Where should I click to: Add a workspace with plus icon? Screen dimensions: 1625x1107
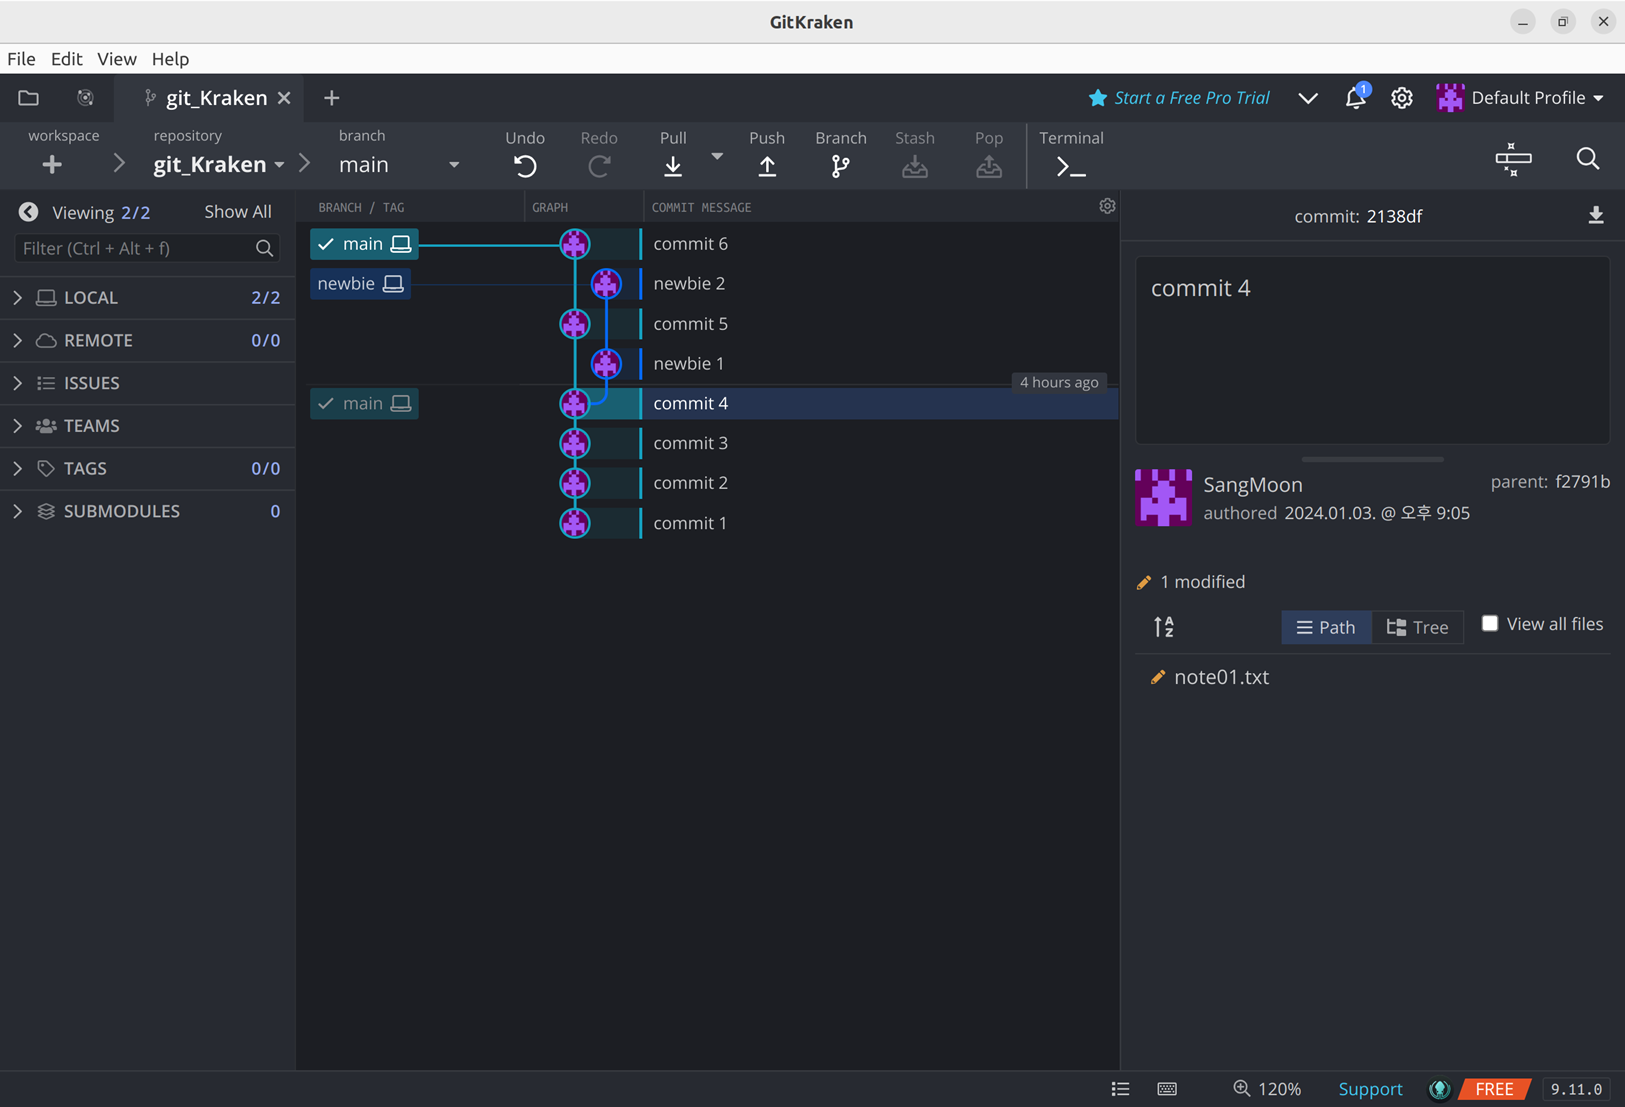coord(52,165)
